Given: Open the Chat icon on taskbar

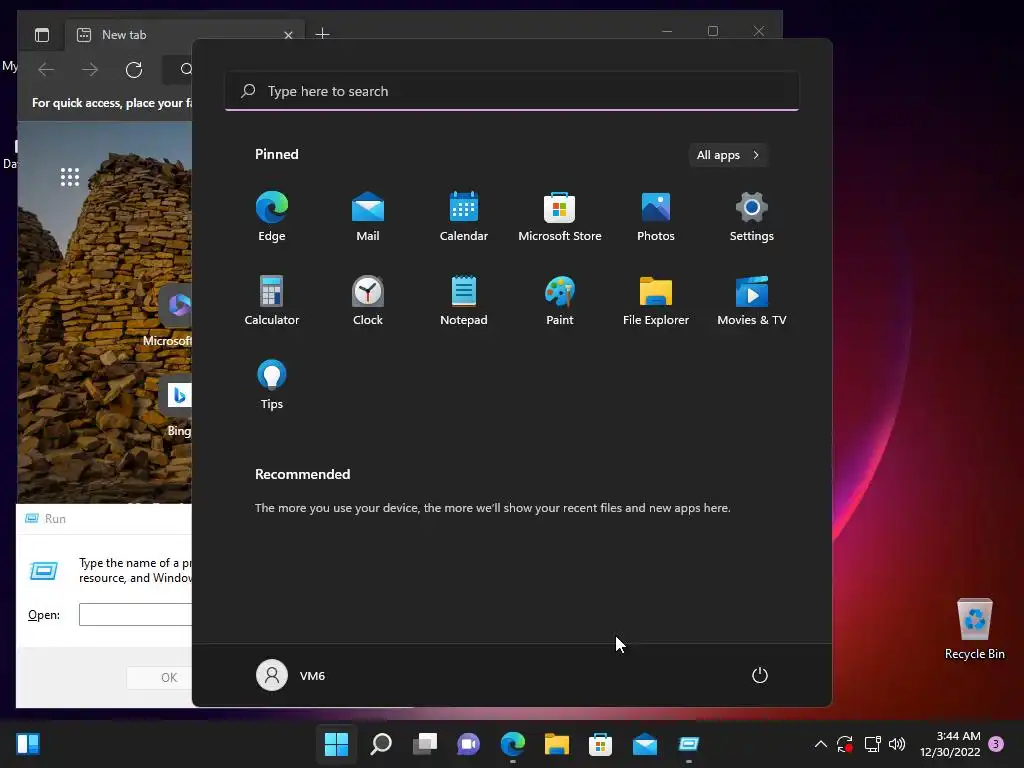Looking at the screenshot, I should pos(468,744).
